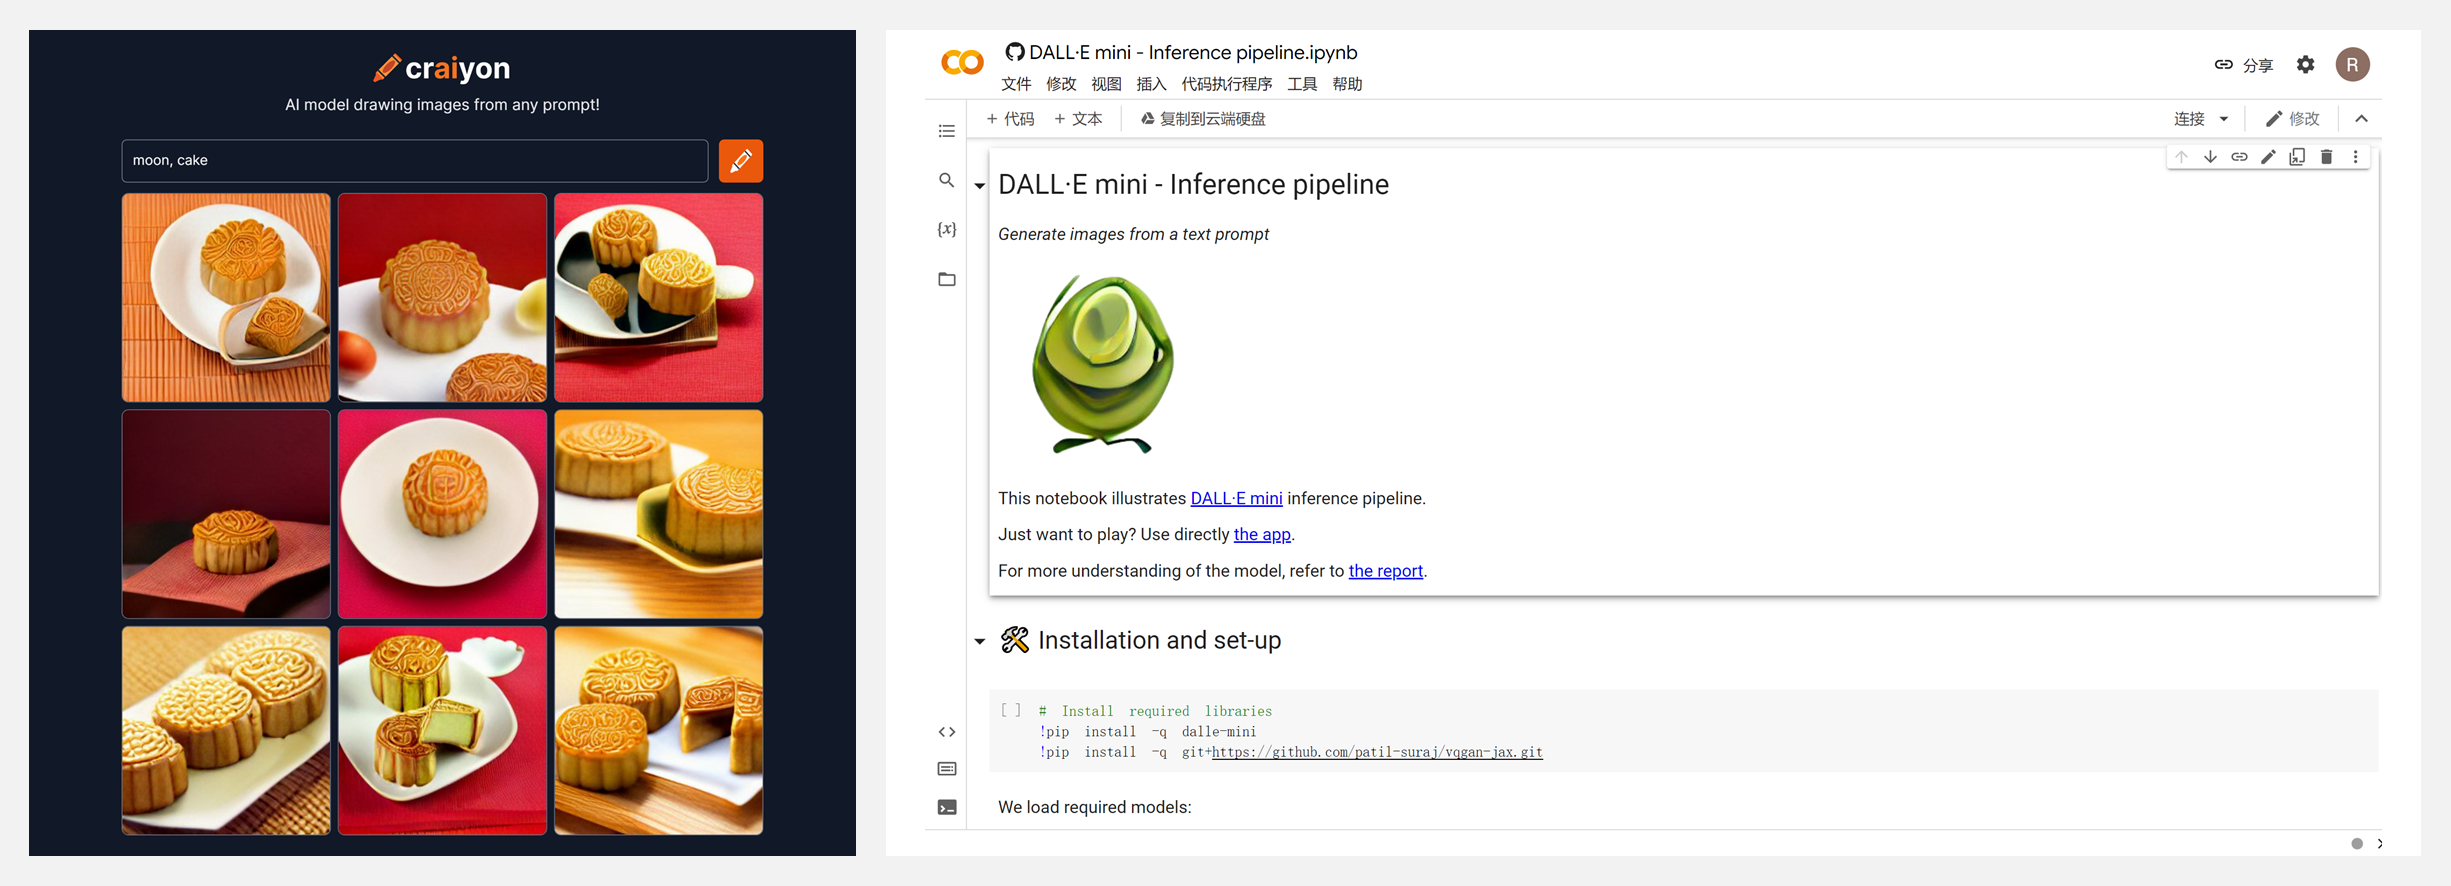The image size is (2451, 886).
Task: Click 'We load required models:' text
Action: pos(1094,807)
